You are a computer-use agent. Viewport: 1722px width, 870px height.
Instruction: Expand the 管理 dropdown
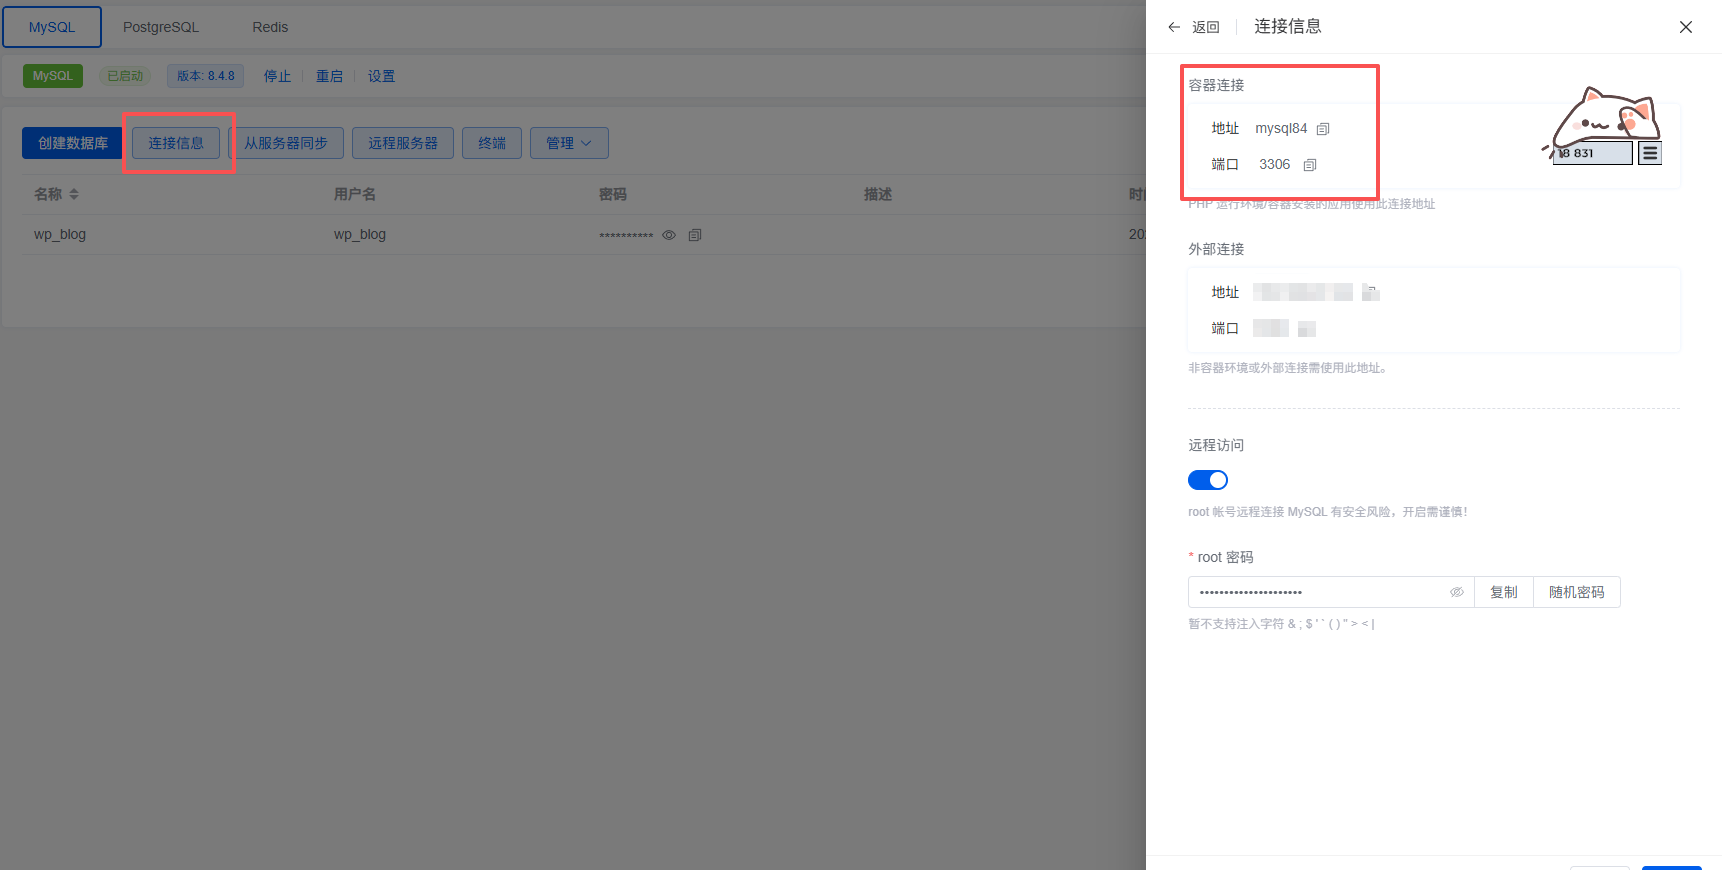[568, 143]
